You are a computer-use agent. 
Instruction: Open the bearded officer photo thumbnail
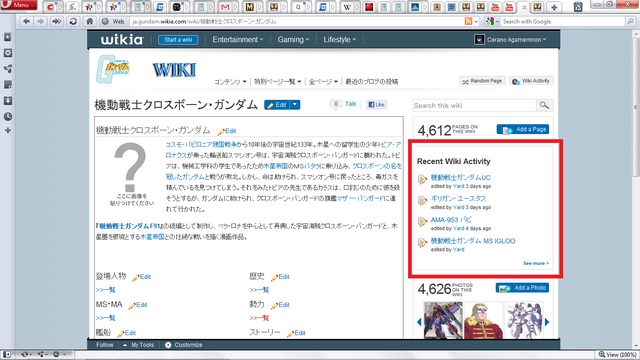pos(483,320)
